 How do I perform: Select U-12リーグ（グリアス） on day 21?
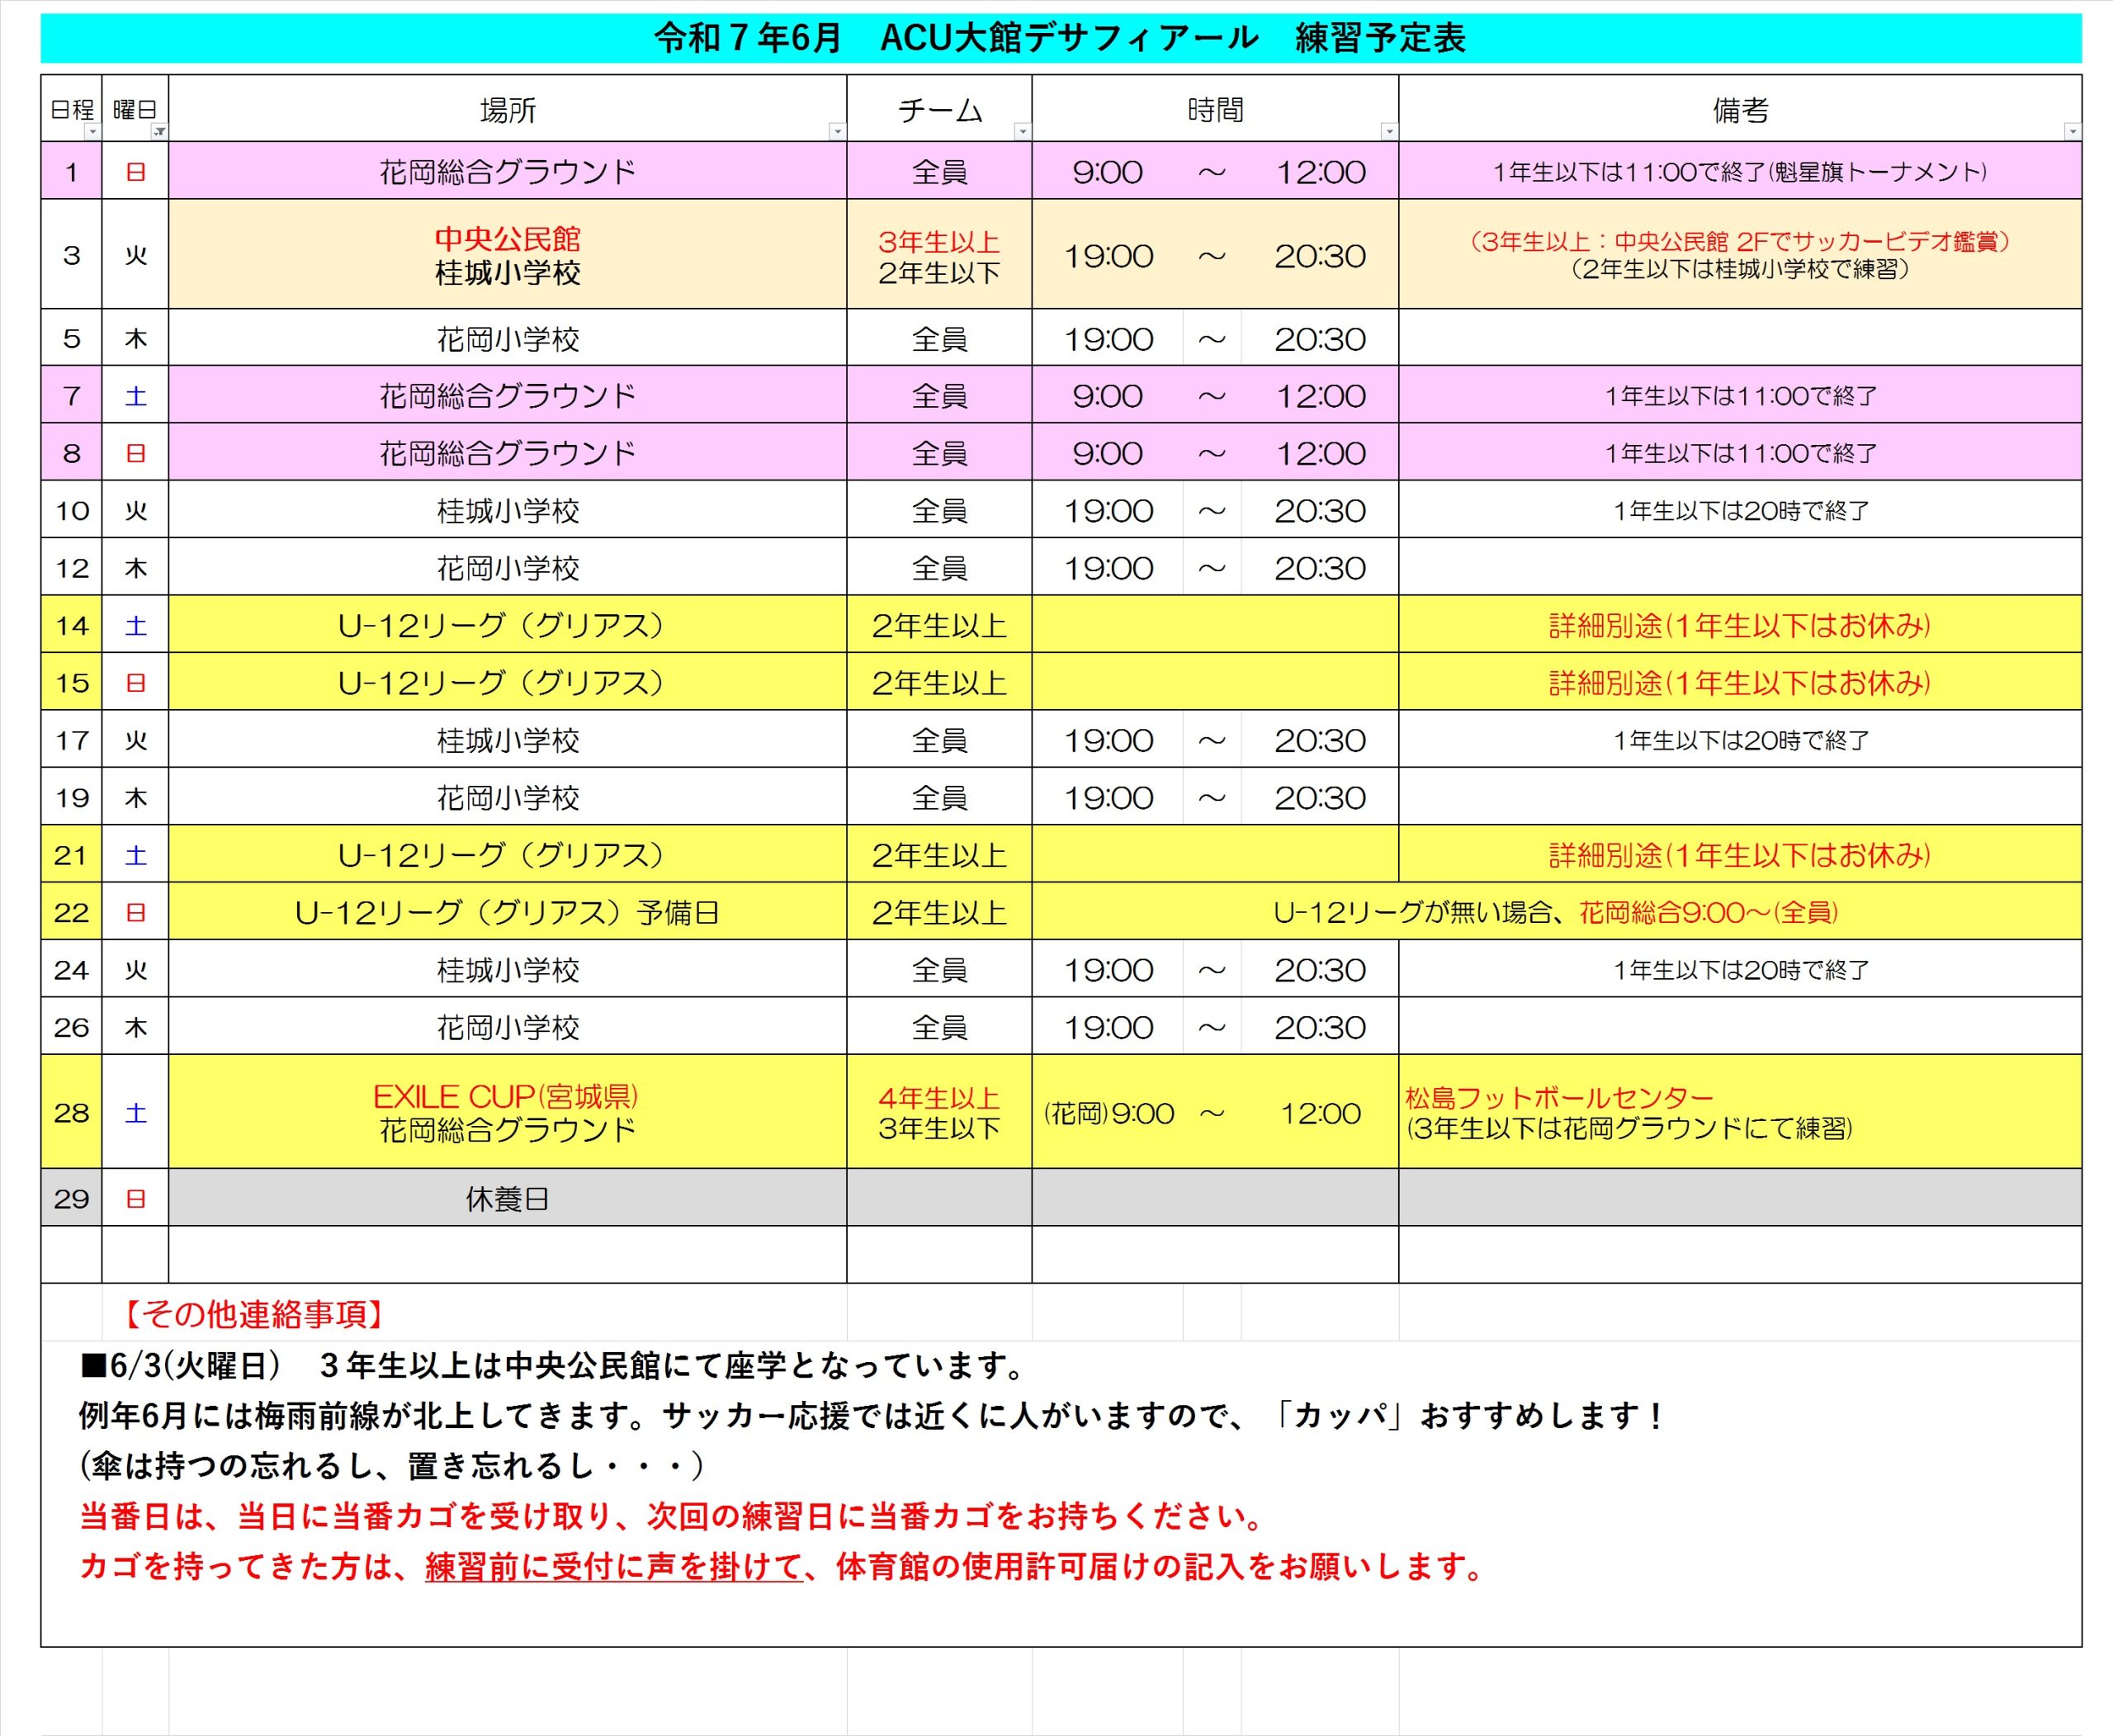[502, 855]
